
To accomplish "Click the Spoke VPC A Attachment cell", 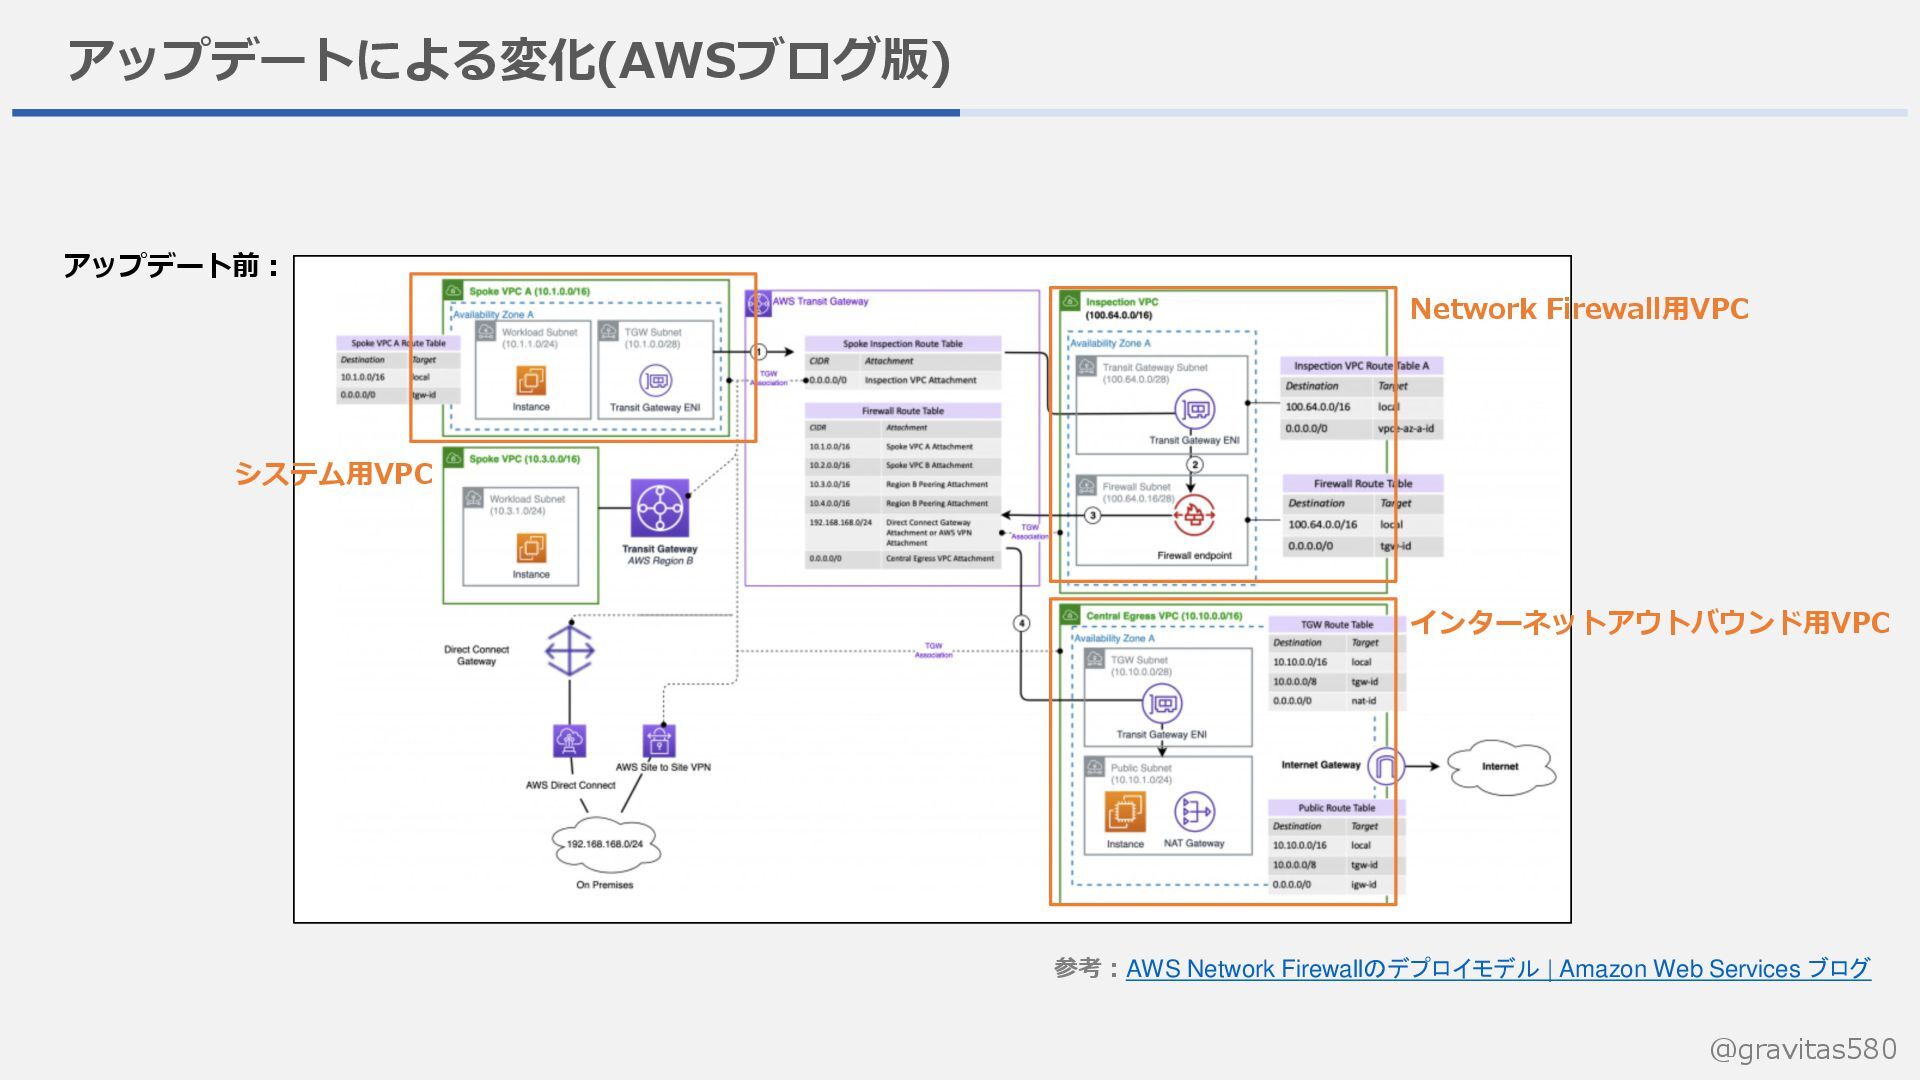I will [x=929, y=447].
